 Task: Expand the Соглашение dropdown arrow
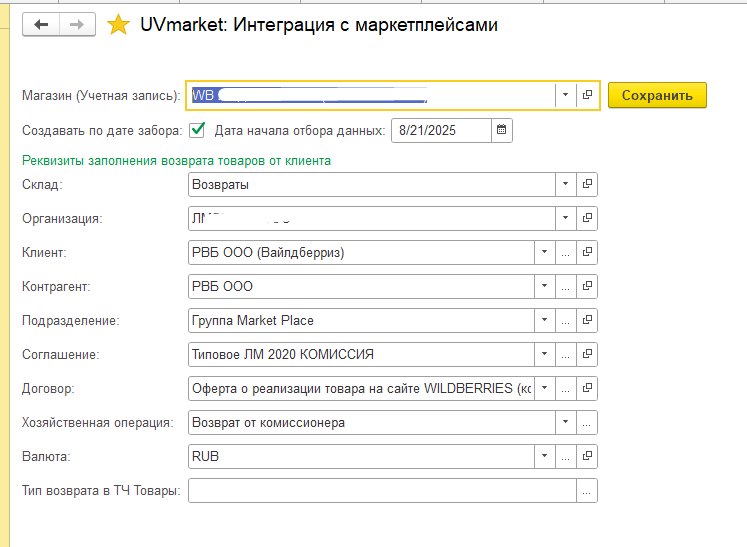coord(545,354)
